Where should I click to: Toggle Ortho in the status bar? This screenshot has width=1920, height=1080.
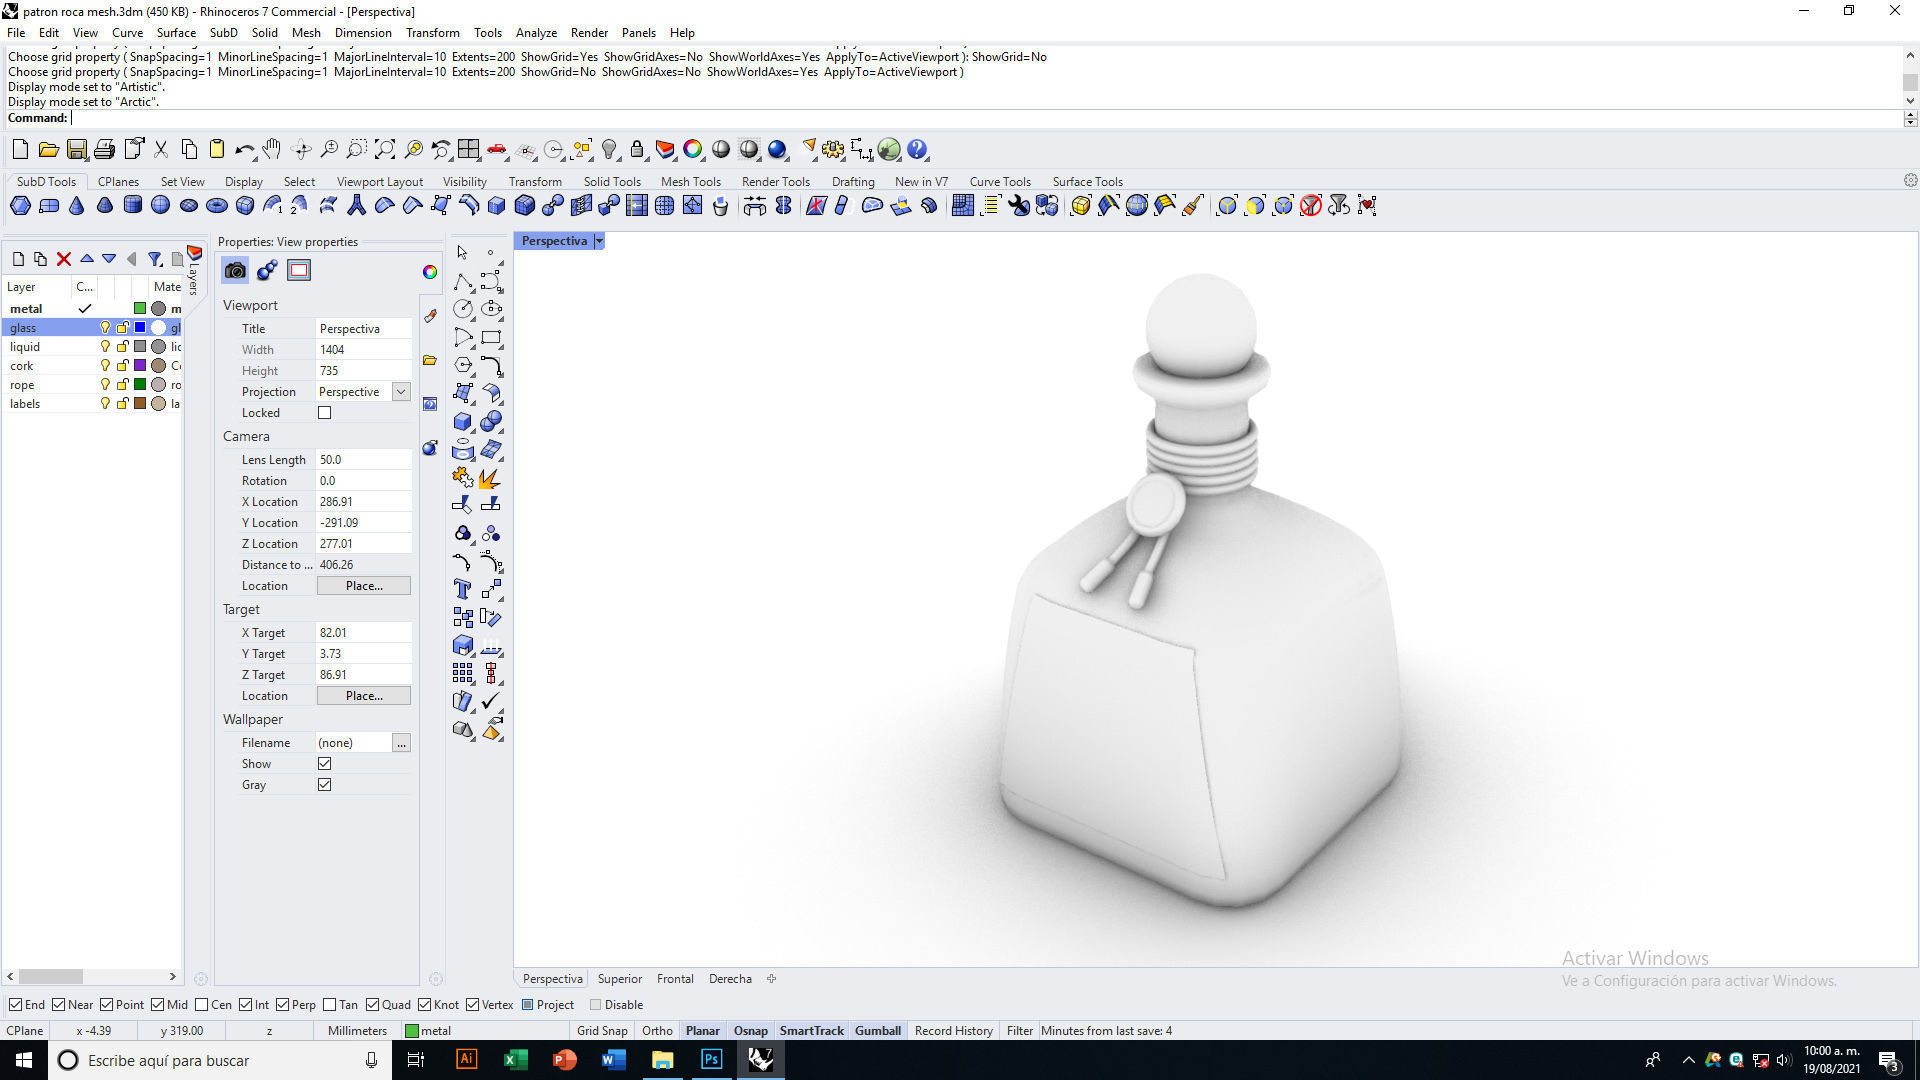657,1031
